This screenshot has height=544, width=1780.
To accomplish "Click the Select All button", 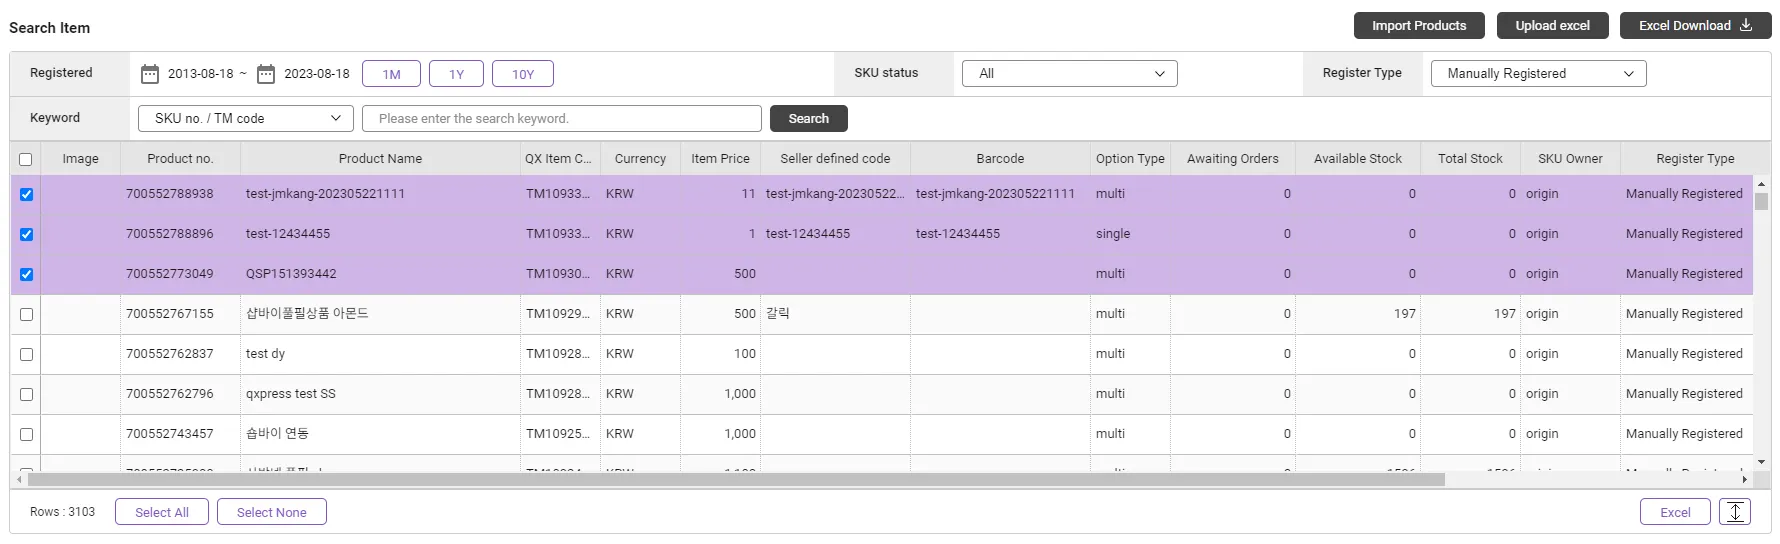I will point(162,512).
